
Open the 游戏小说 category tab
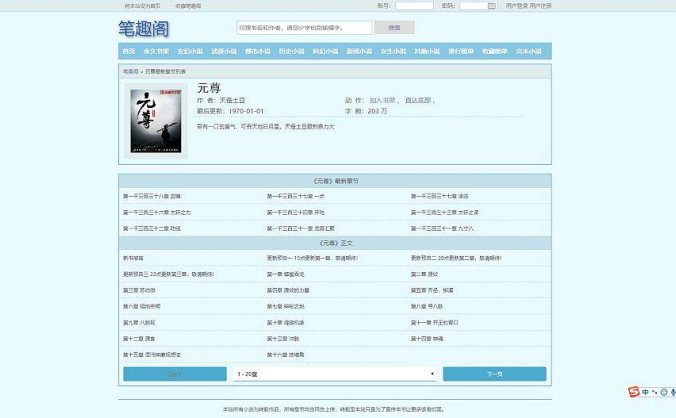(359, 51)
